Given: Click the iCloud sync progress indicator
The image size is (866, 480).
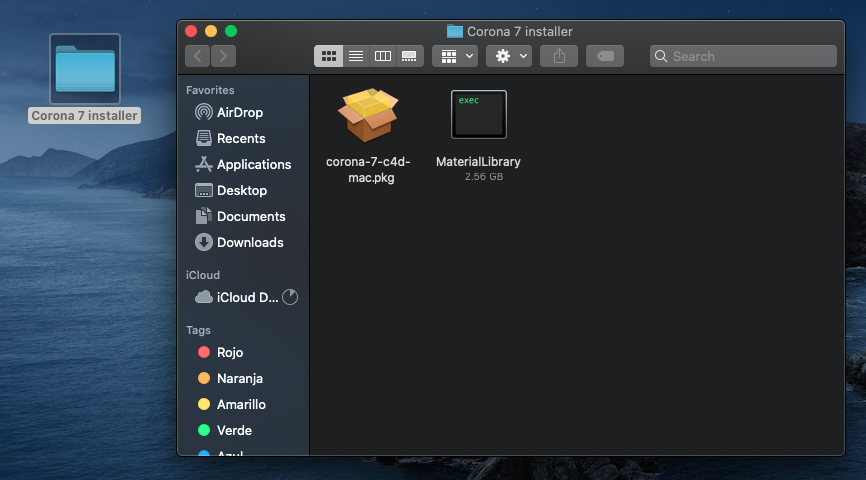Looking at the screenshot, I should tap(290, 297).
